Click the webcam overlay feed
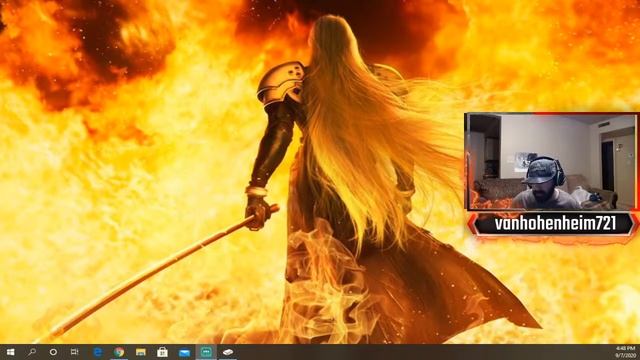The height and width of the screenshot is (360, 640). (x=552, y=162)
